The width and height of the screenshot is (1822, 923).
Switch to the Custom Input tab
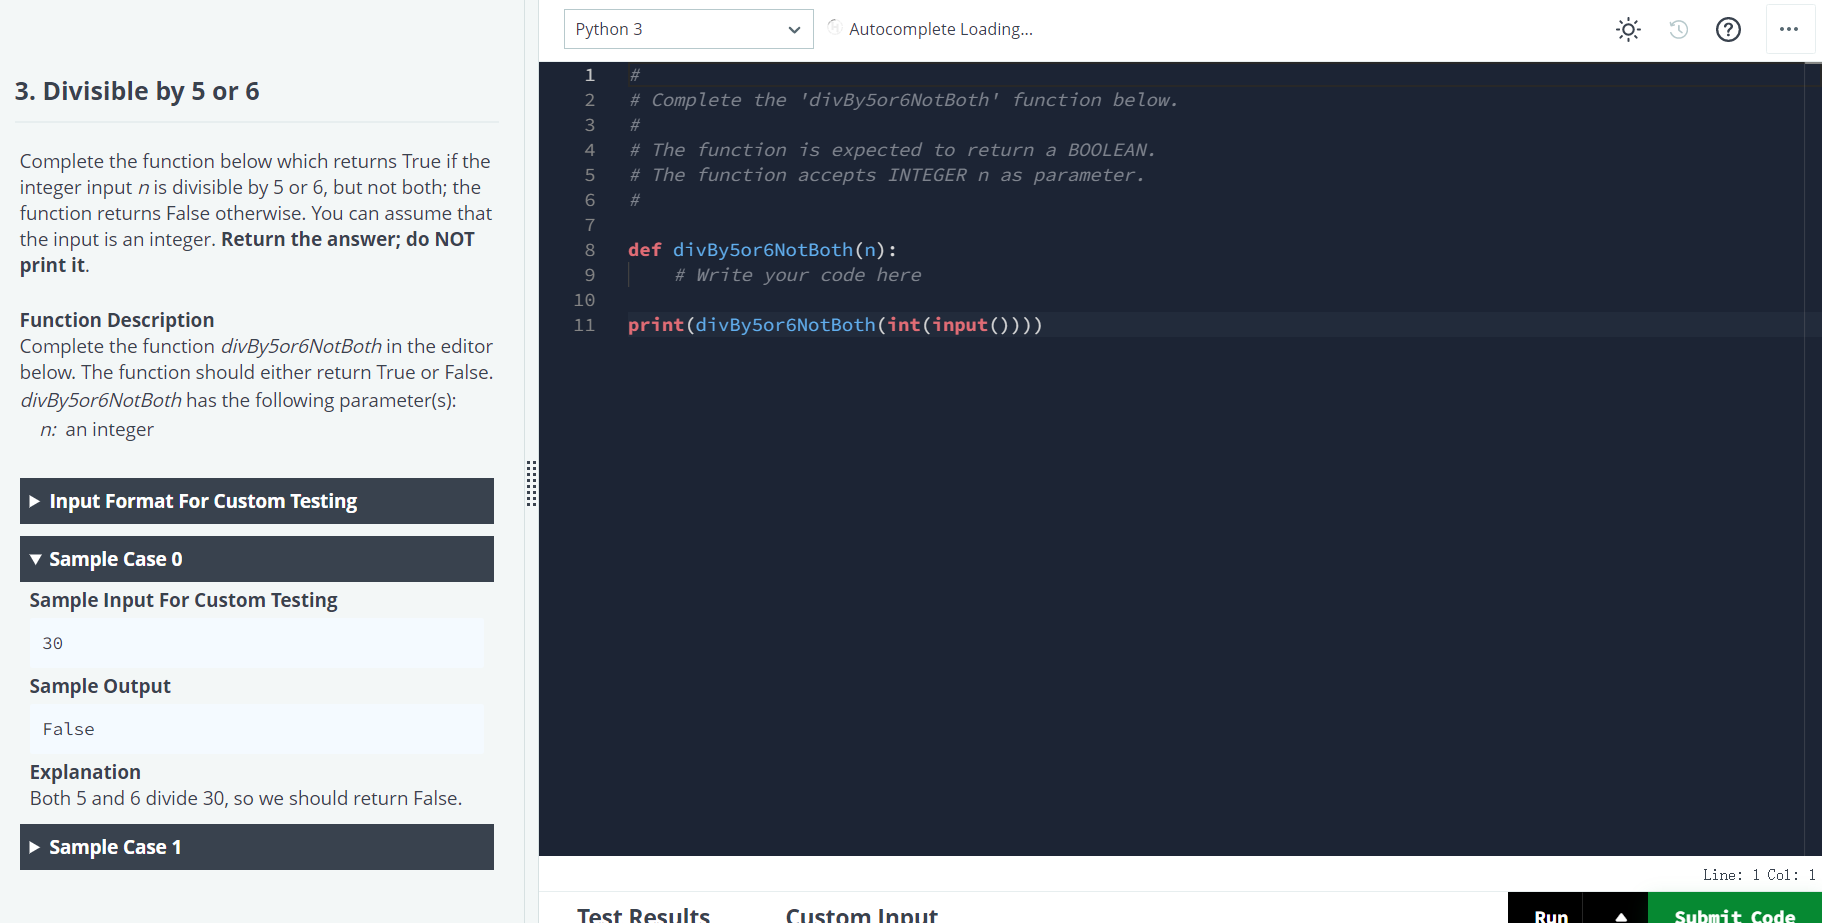click(x=861, y=913)
